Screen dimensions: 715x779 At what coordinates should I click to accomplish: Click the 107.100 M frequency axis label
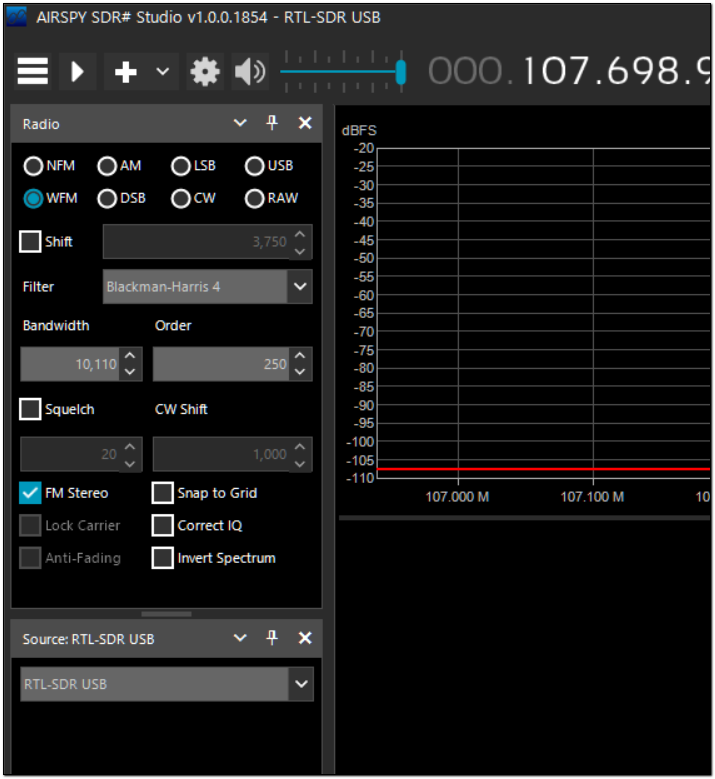point(592,497)
